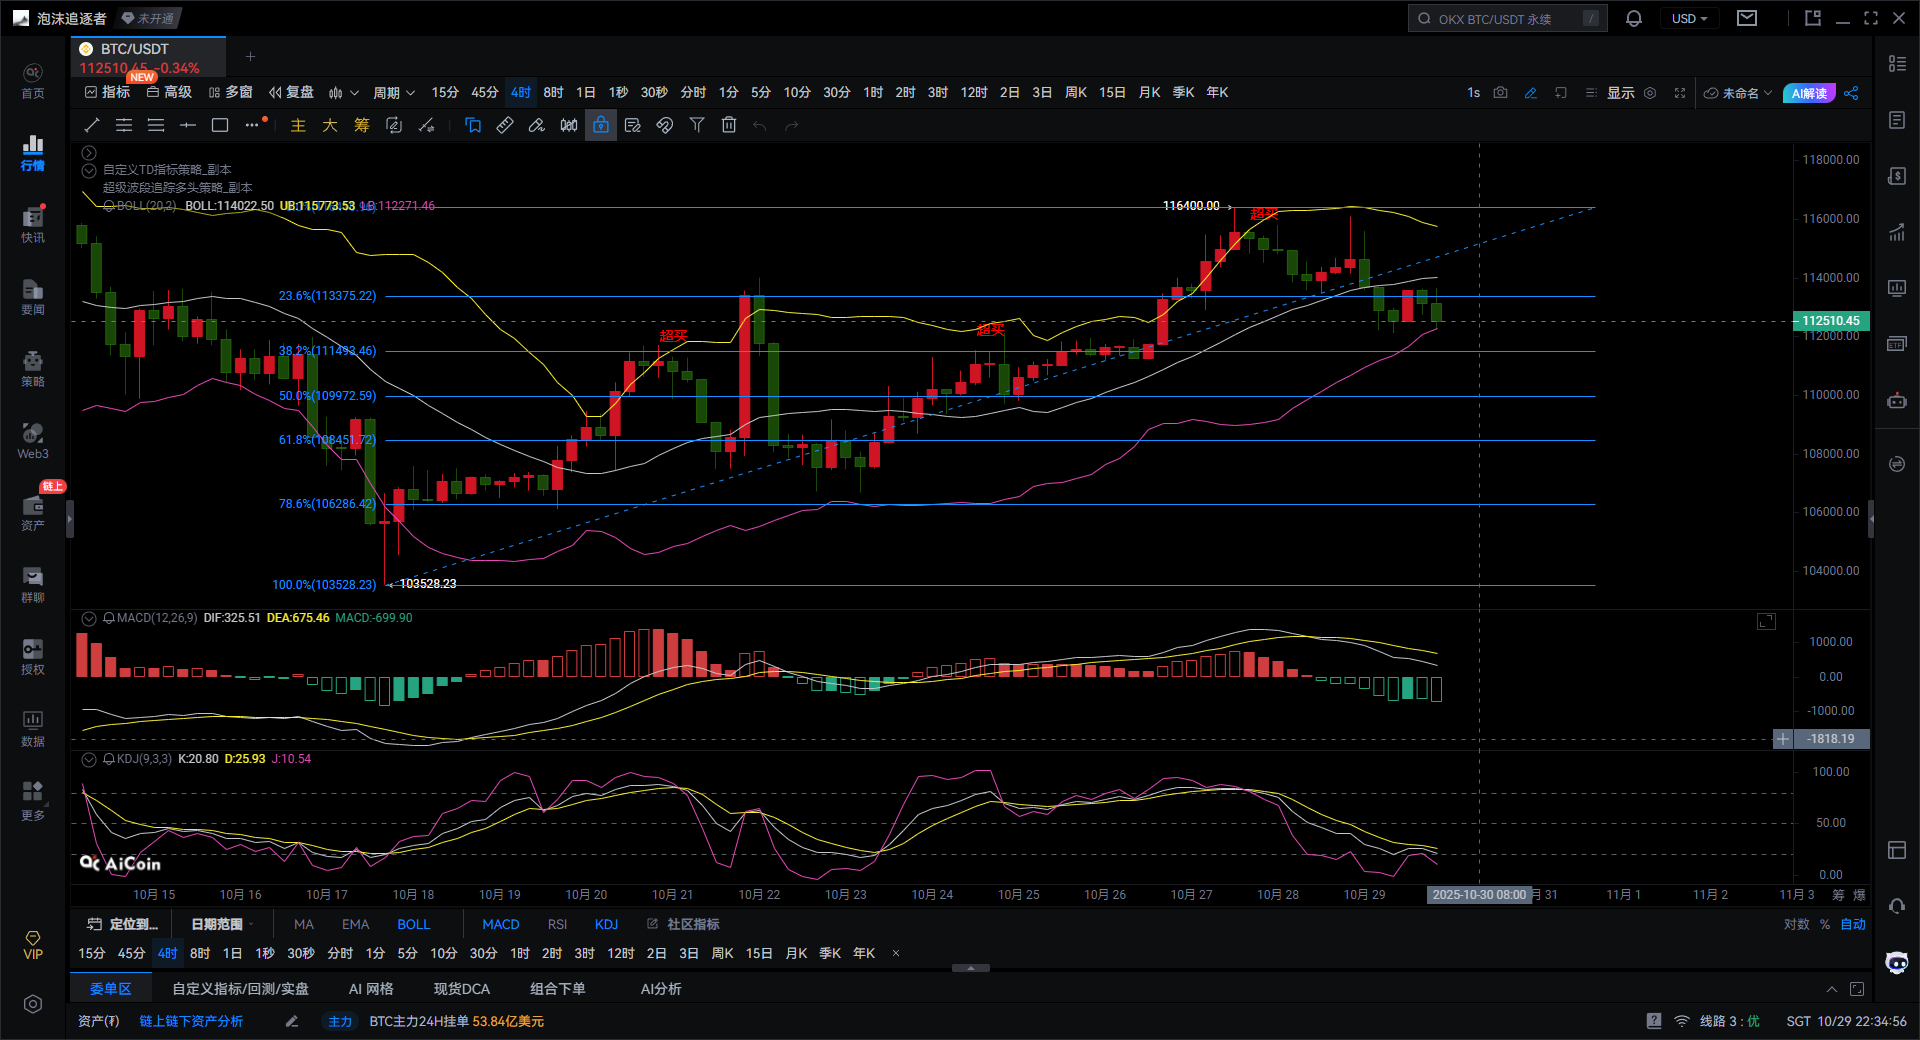The height and width of the screenshot is (1040, 1920).
Task: Select the trend line drawing tool
Action: [92, 125]
